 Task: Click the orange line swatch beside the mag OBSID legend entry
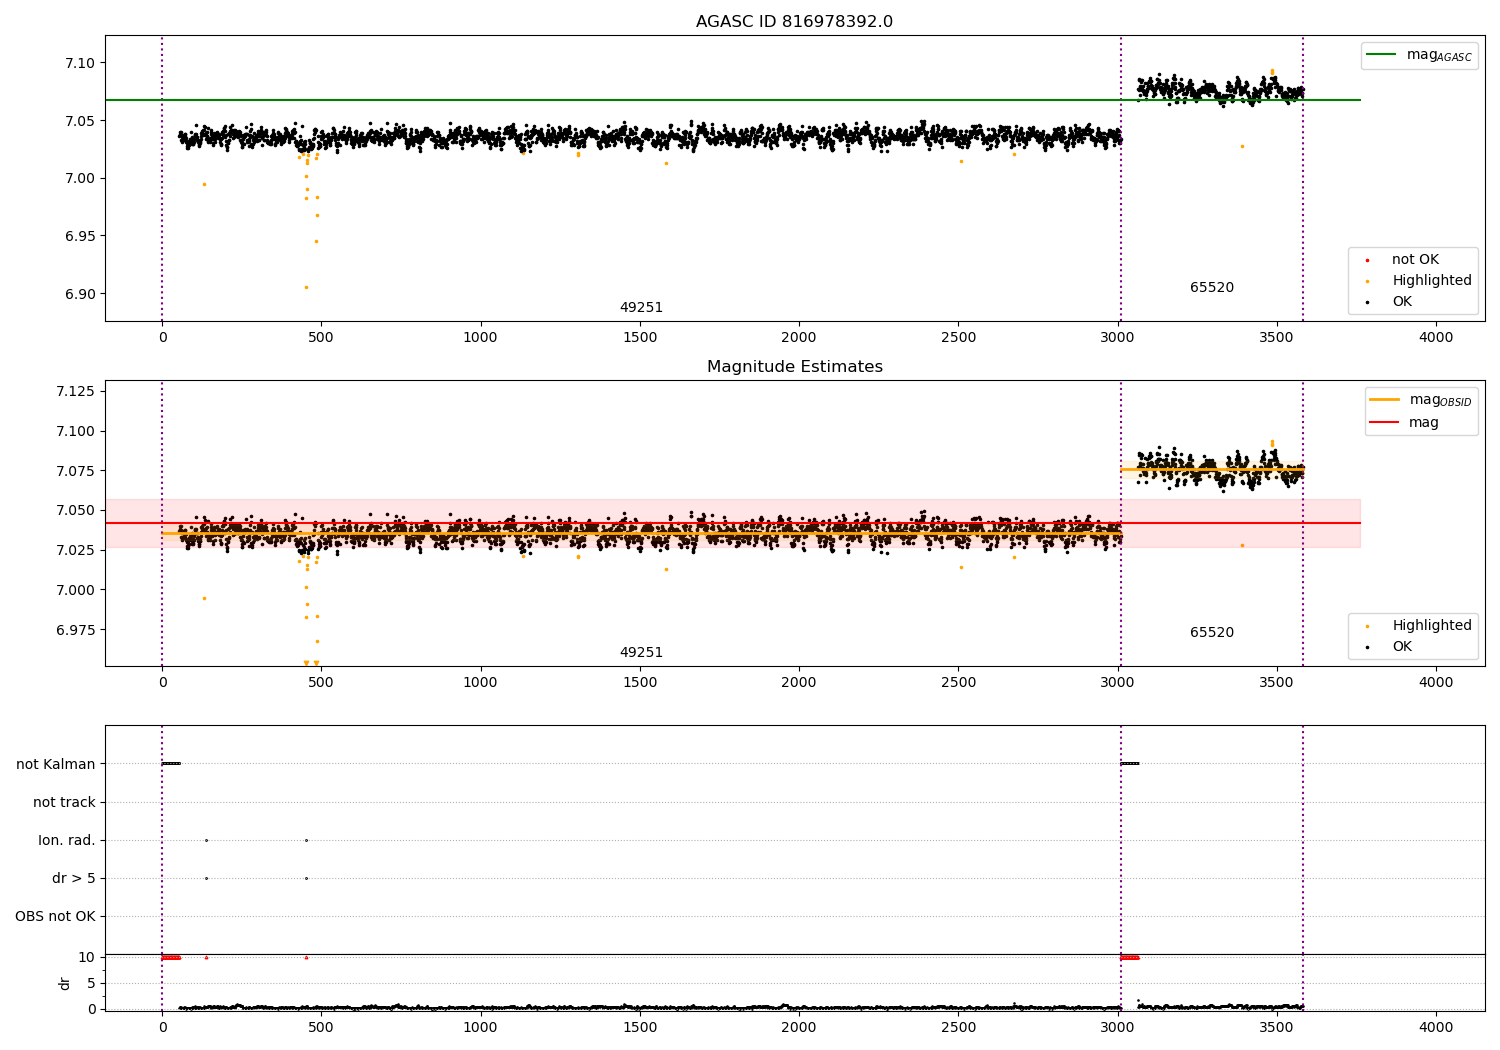[1385, 399]
